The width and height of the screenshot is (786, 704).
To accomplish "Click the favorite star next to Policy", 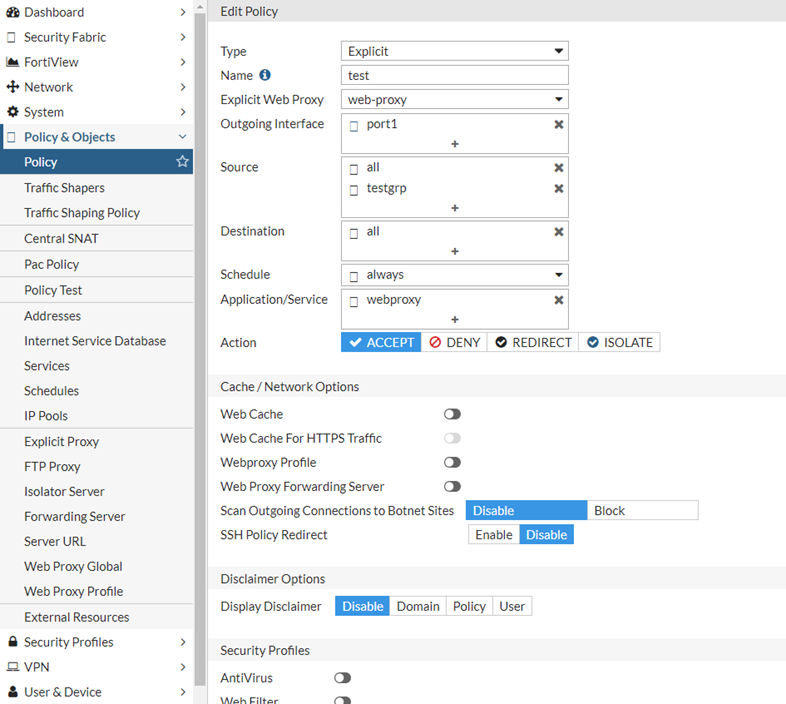I will (x=182, y=161).
